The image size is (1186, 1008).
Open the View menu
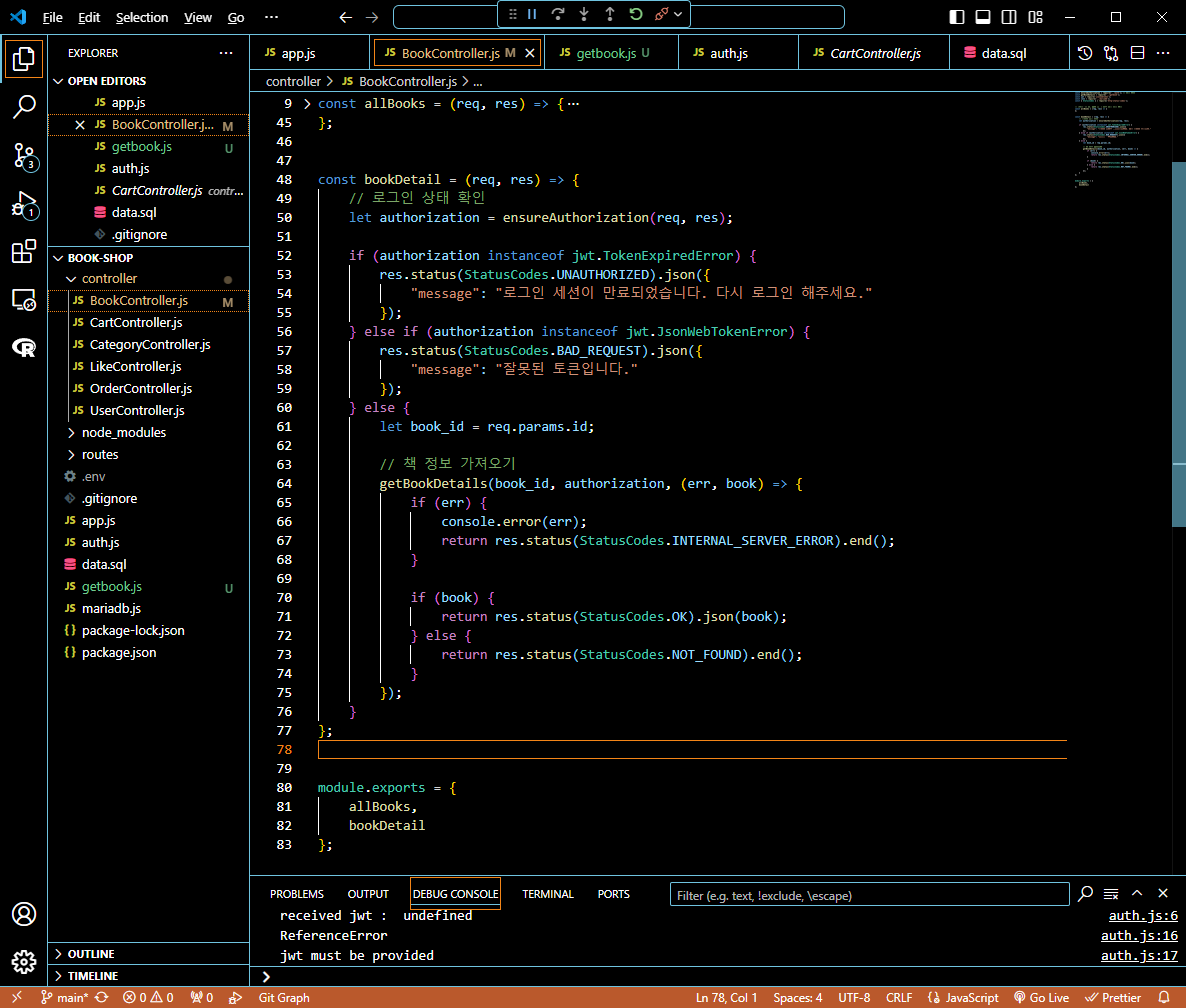[198, 17]
